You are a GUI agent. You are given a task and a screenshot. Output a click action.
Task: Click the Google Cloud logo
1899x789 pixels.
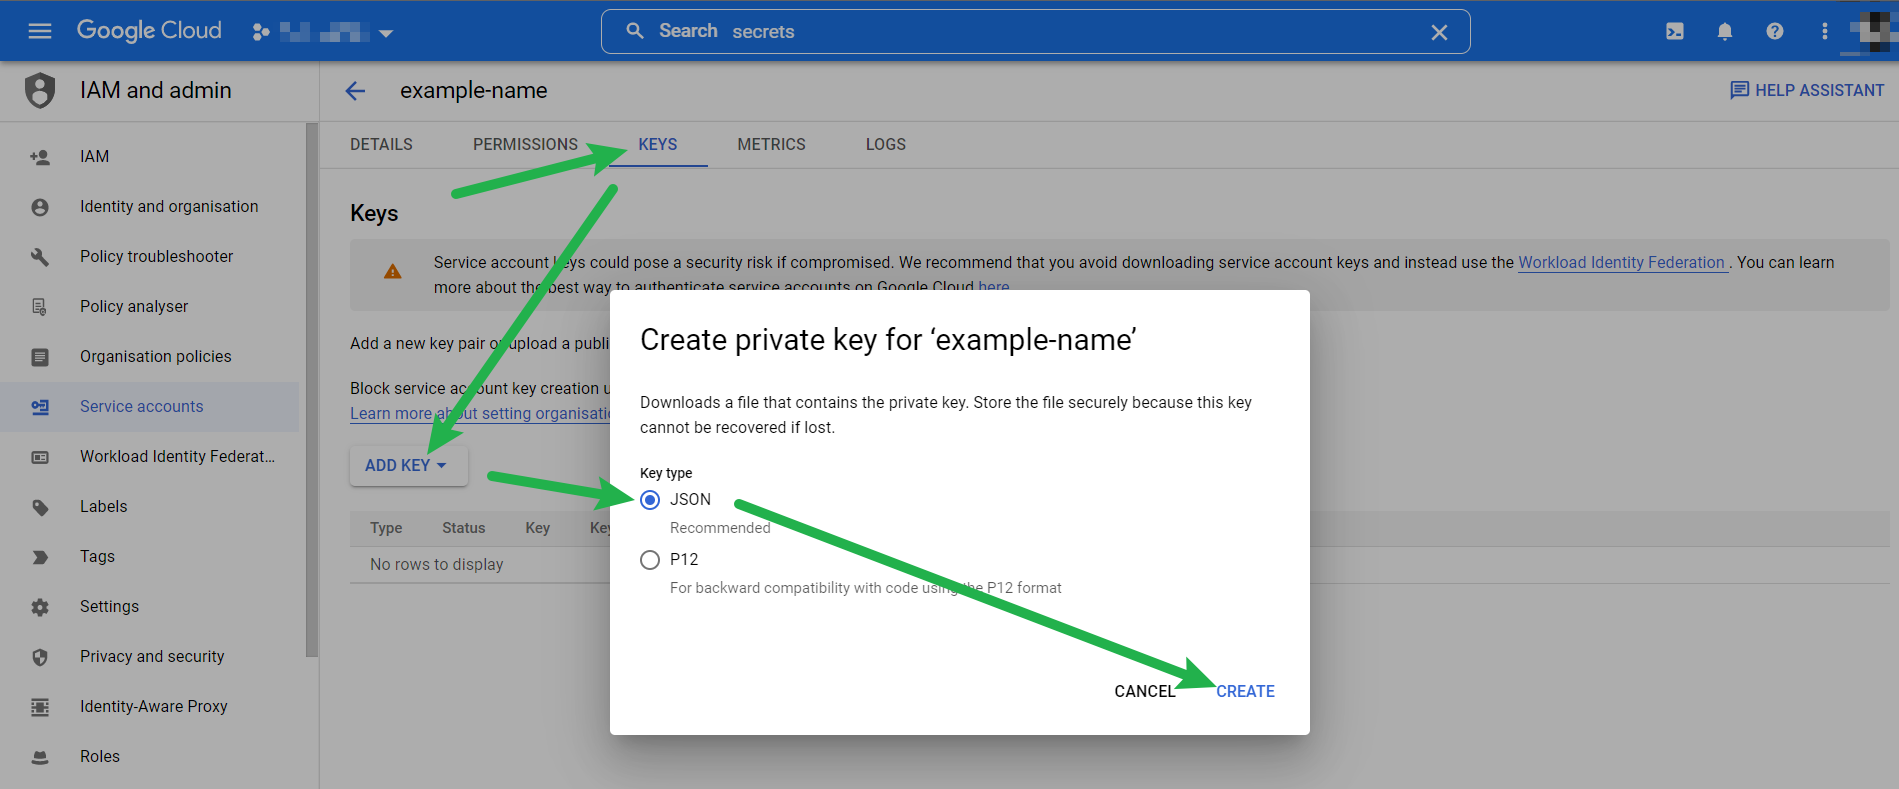pyautogui.click(x=149, y=31)
